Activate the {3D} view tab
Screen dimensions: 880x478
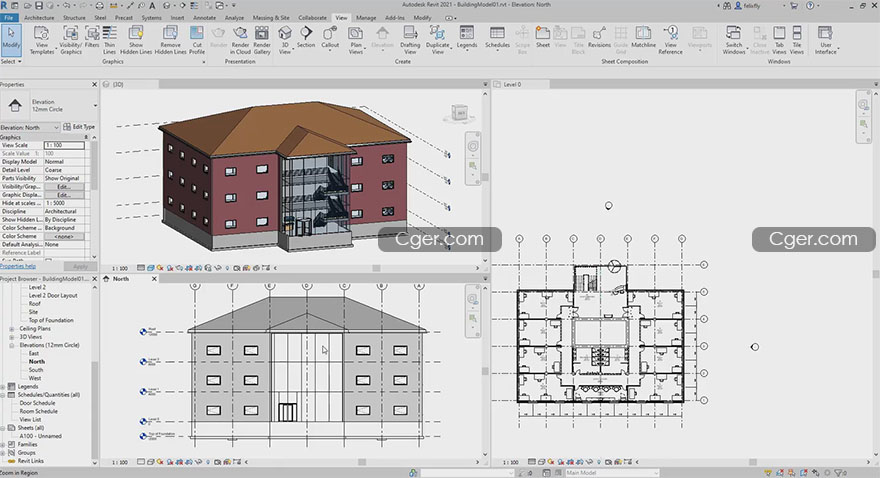tap(130, 84)
